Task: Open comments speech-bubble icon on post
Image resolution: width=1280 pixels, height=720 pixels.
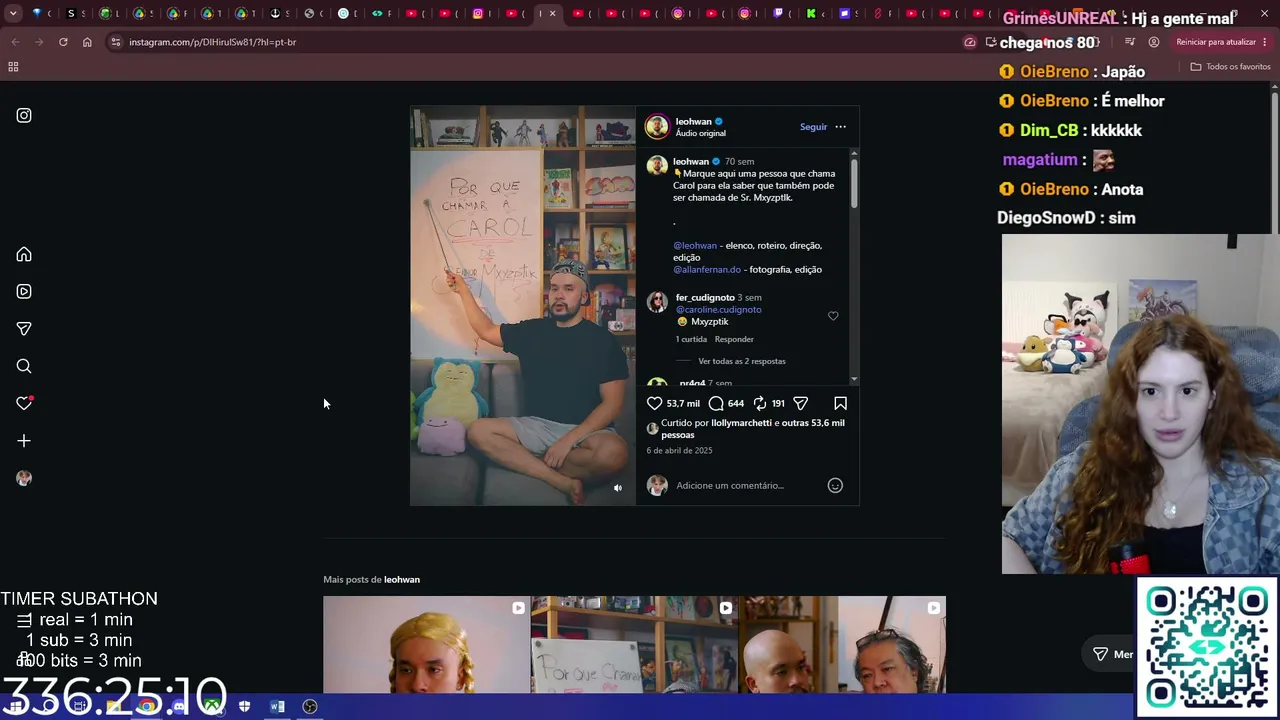Action: click(716, 403)
